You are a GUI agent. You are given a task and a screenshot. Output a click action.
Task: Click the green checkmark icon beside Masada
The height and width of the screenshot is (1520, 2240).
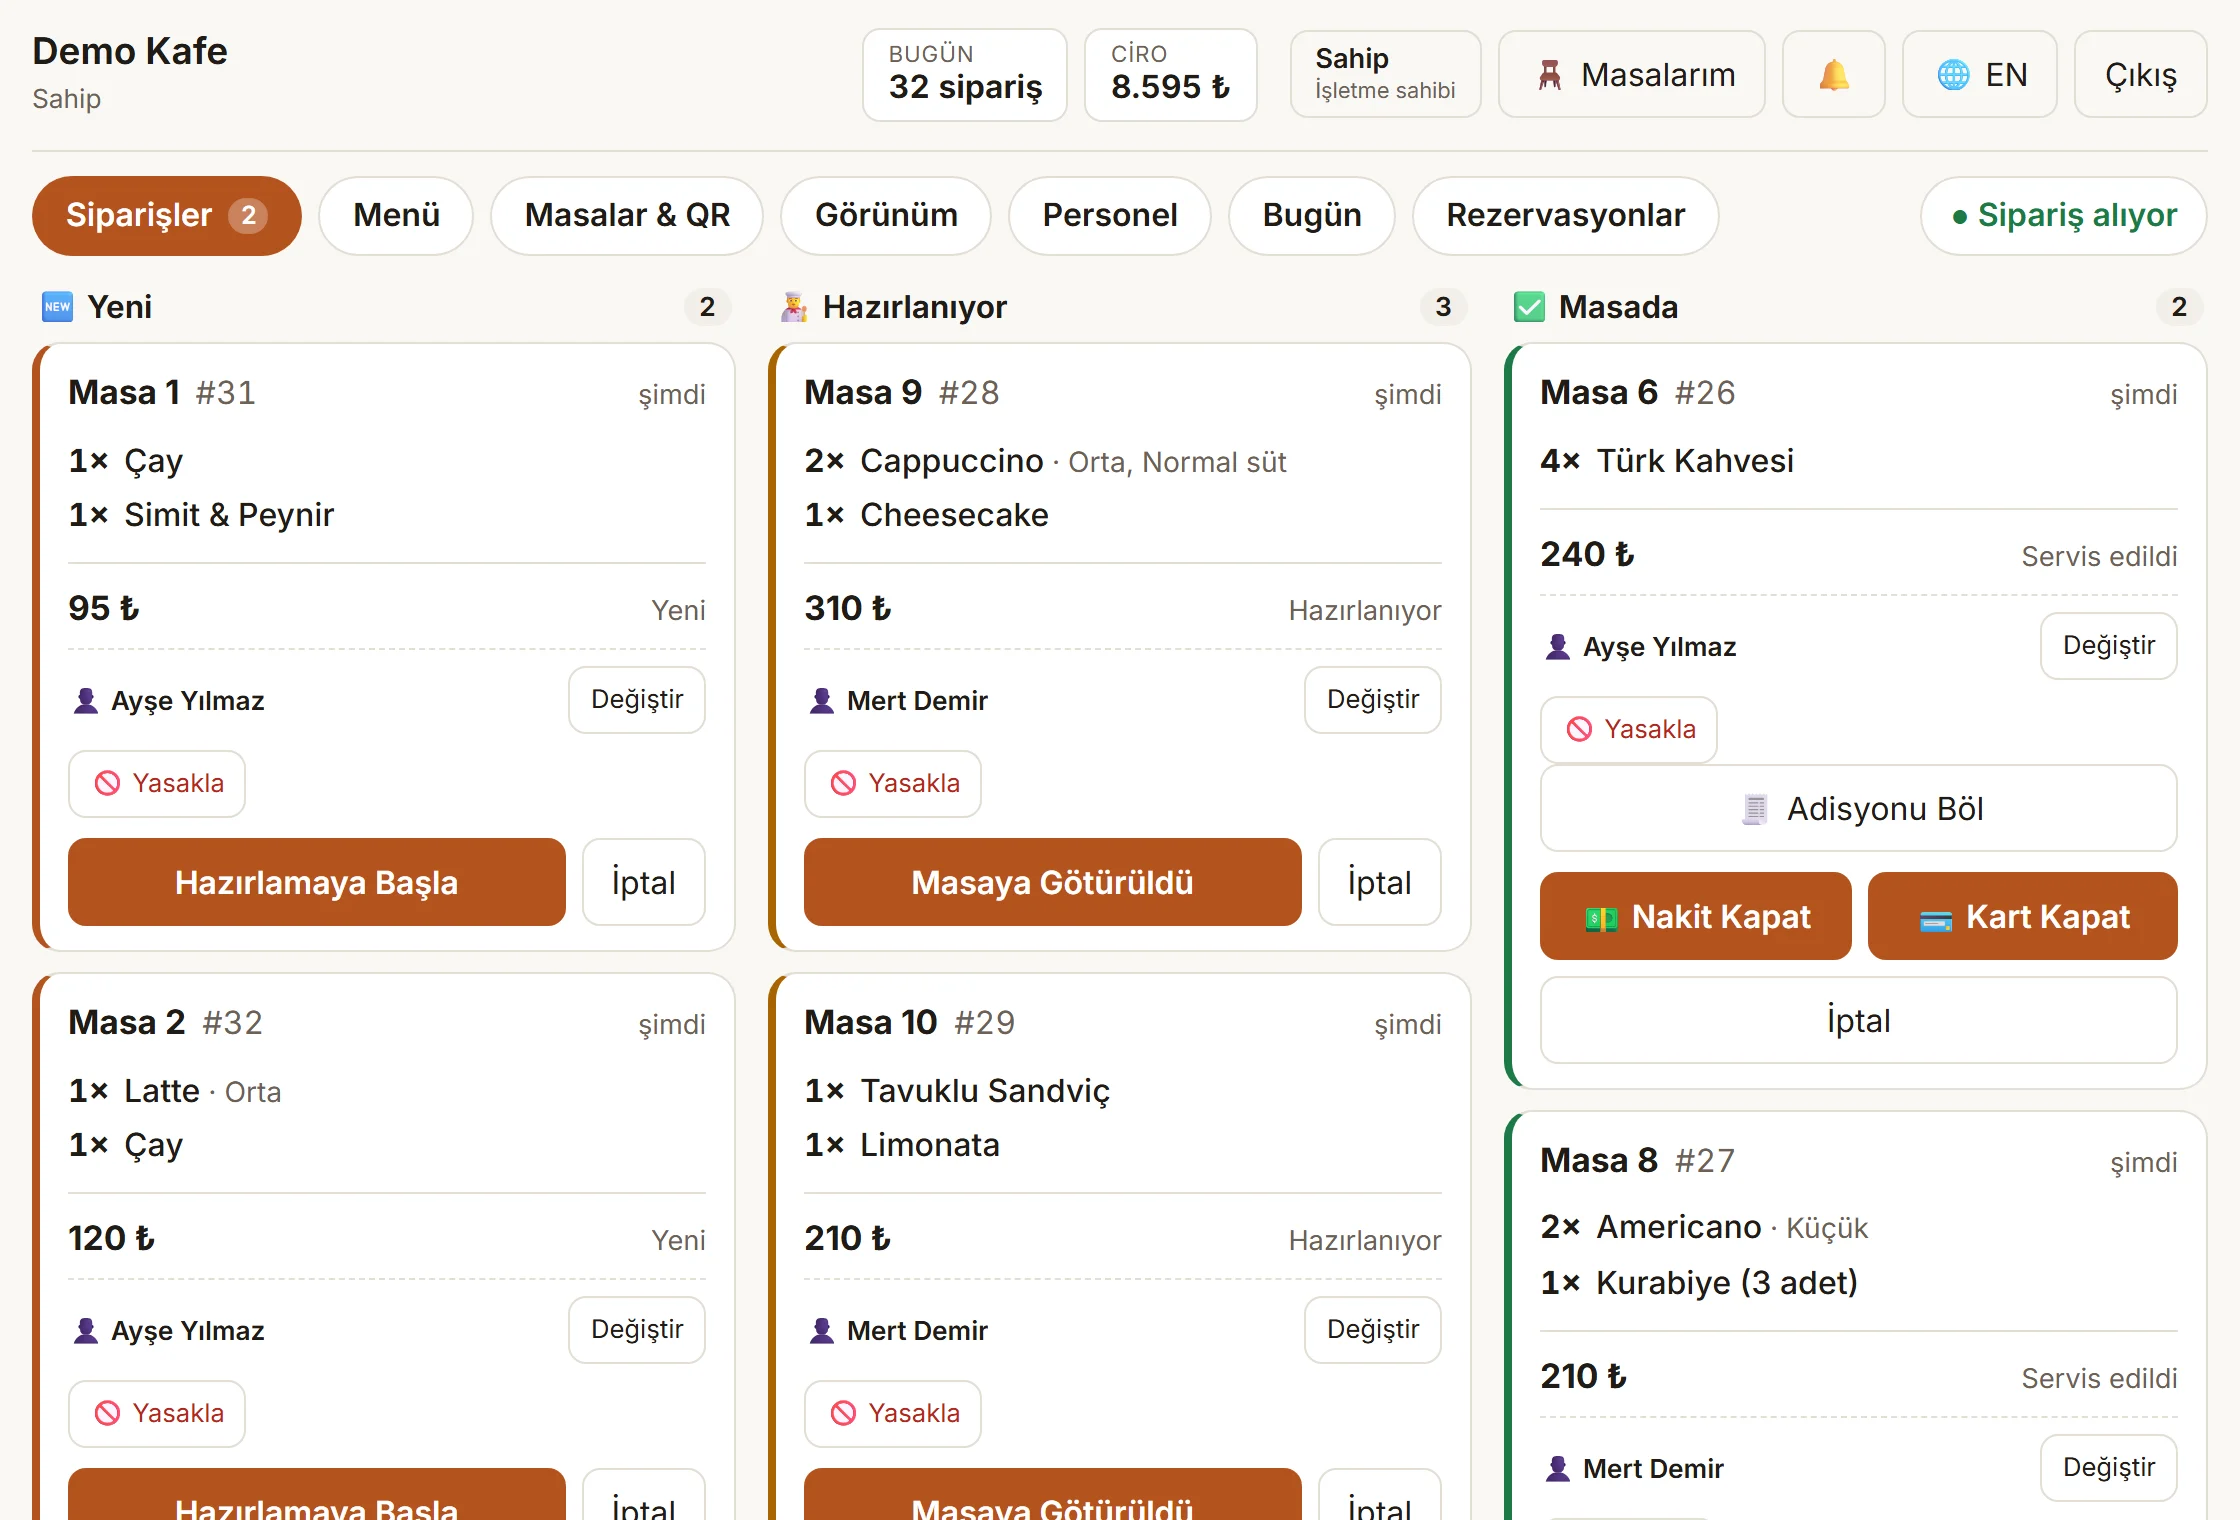1529,307
